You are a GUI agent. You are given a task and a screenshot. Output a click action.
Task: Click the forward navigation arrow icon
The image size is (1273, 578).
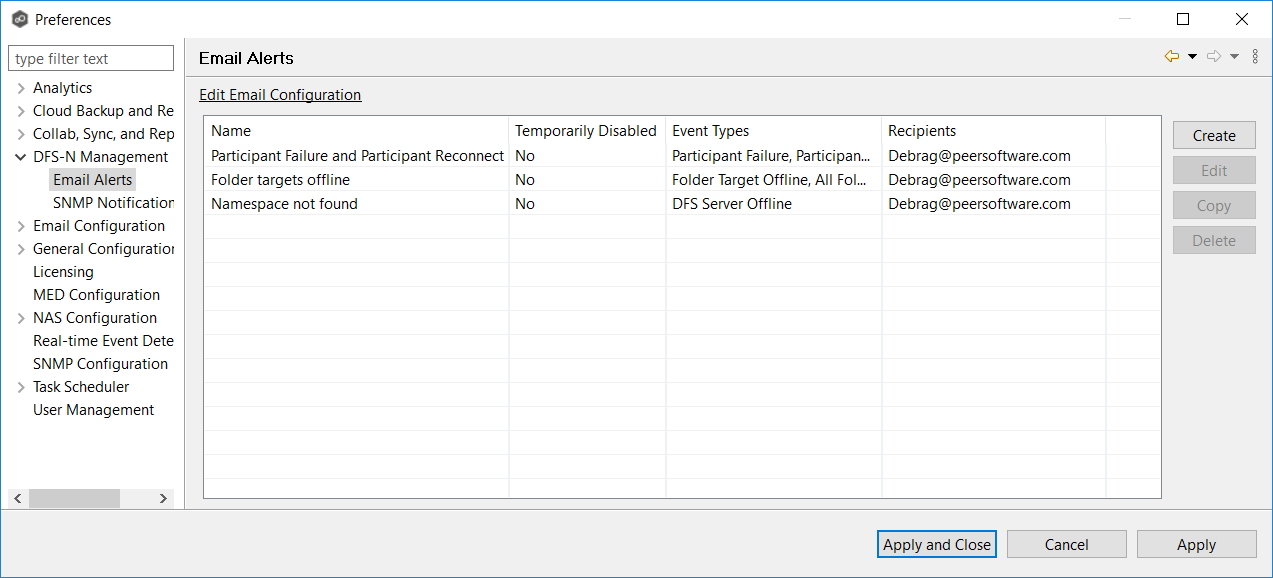(1214, 57)
